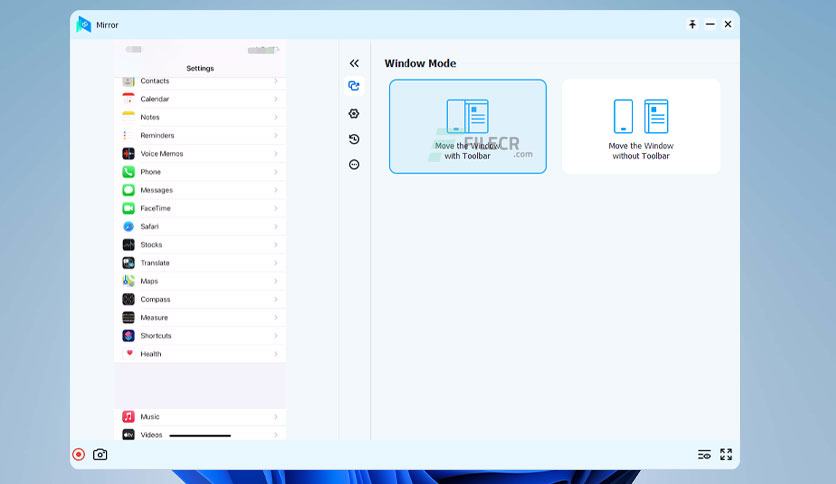Click the Stocks app icon

coord(128,245)
